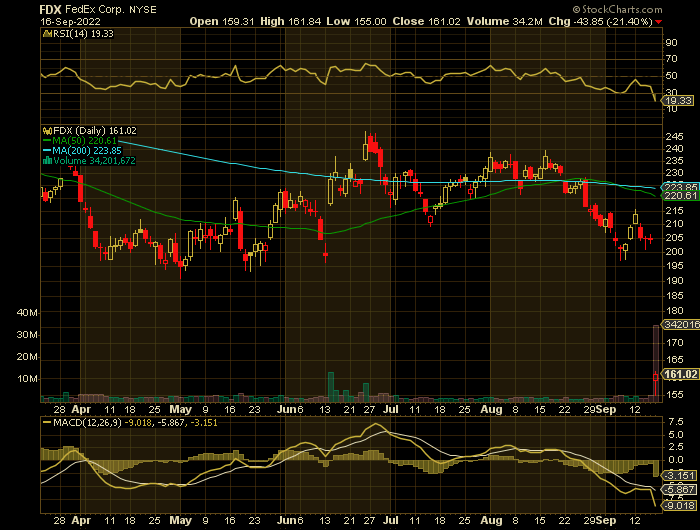The height and width of the screenshot is (530, 700).
Task: Click the FDX (Daily) 161.02 legend entry
Action: [95, 131]
